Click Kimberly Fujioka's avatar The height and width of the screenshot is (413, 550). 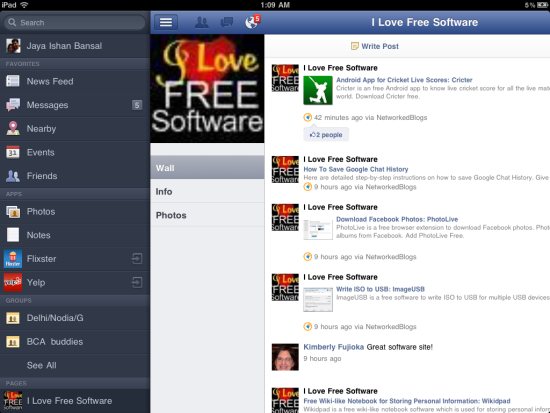(x=285, y=357)
